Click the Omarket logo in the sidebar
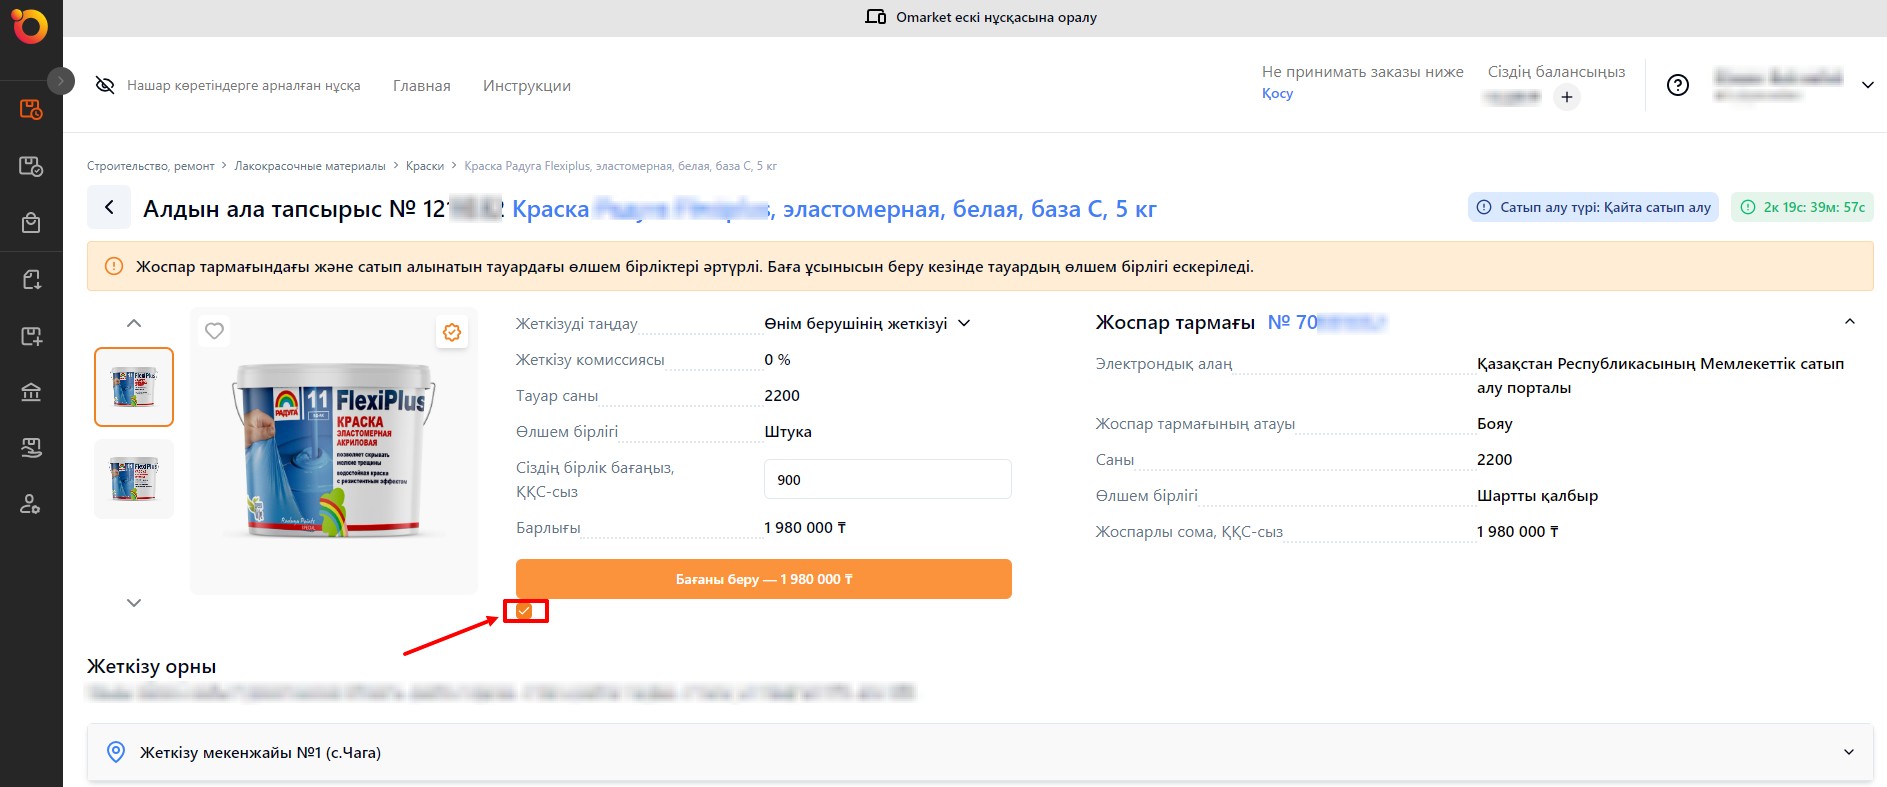Screen dimensions: 1887x787 tap(30, 26)
